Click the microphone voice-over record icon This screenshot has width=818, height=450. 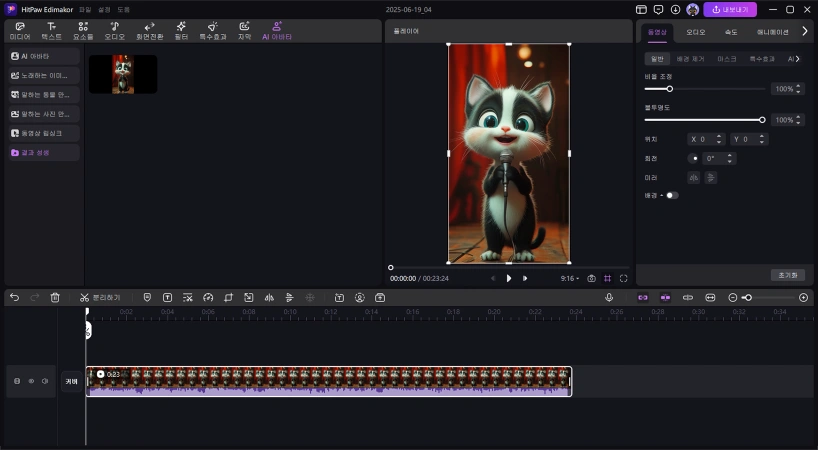click(x=609, y=297)
